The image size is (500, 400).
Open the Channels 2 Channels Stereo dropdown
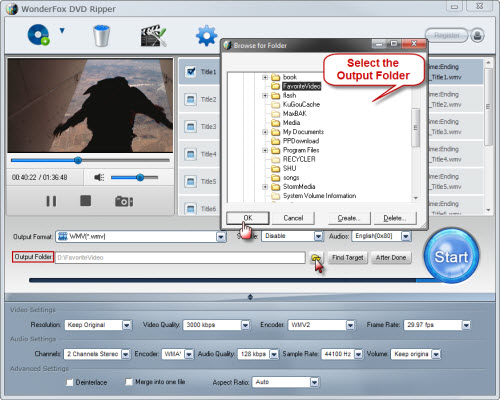(125, 354)
